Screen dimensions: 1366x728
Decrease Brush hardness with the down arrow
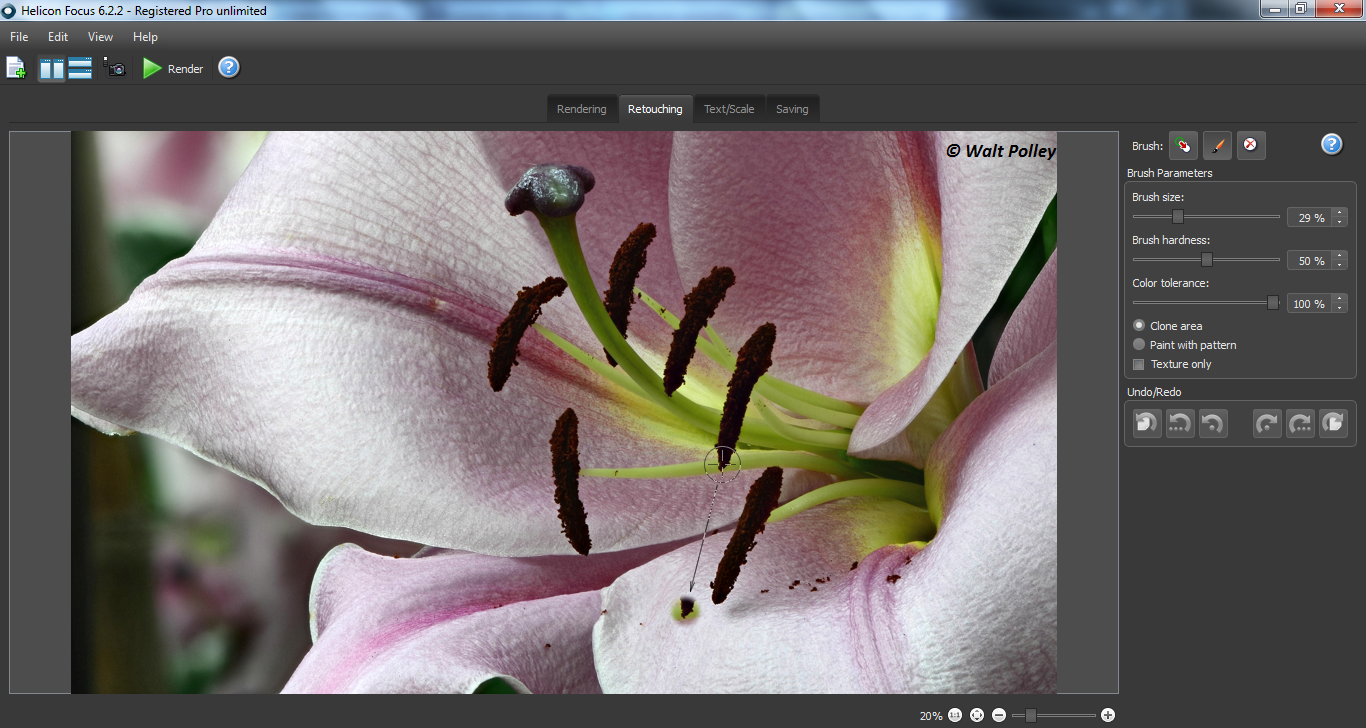(x=1340, y=265)
